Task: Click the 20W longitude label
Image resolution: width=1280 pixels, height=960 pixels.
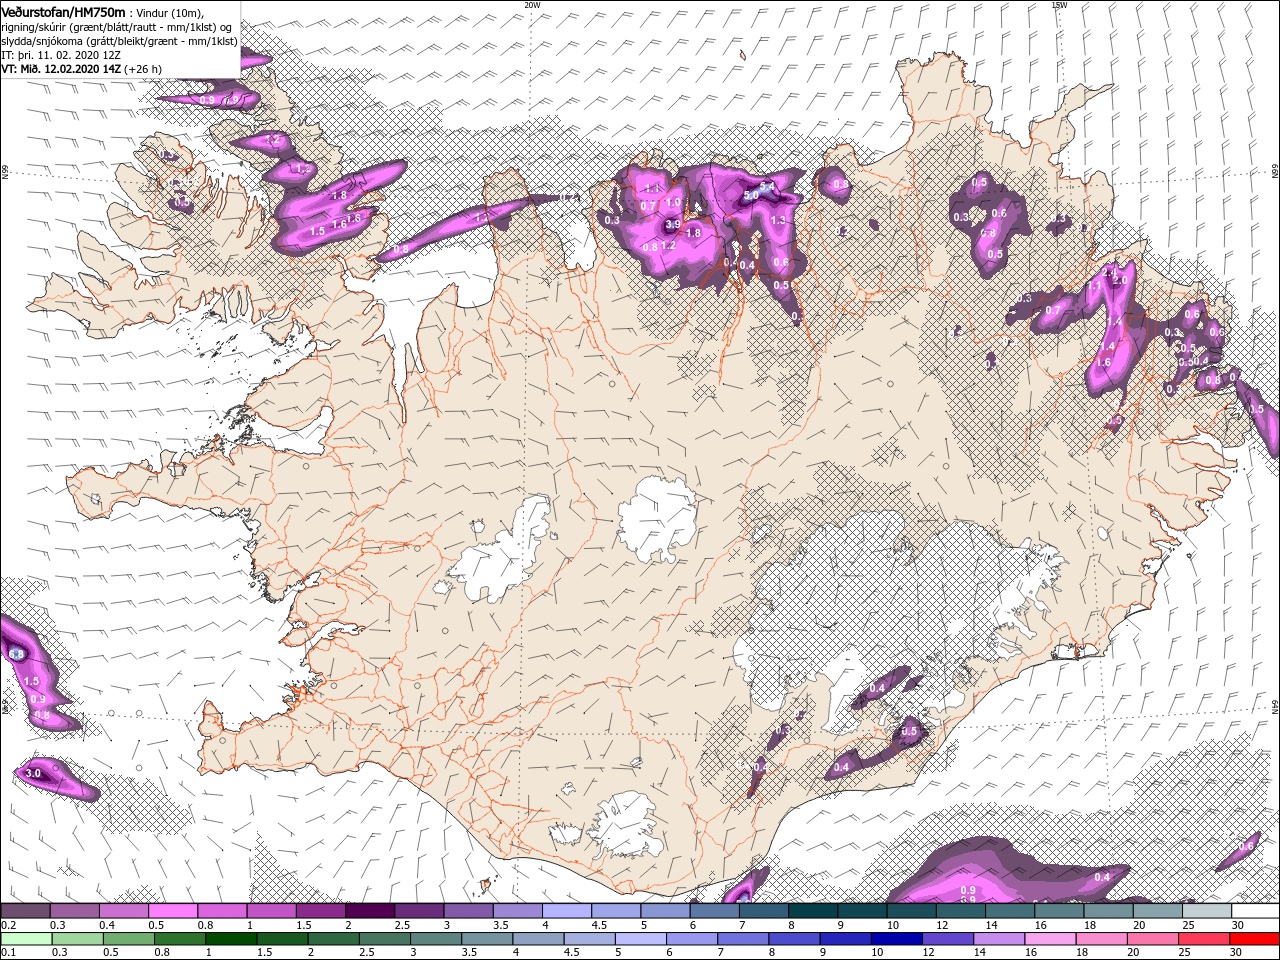Action: (x=532, y=5)
